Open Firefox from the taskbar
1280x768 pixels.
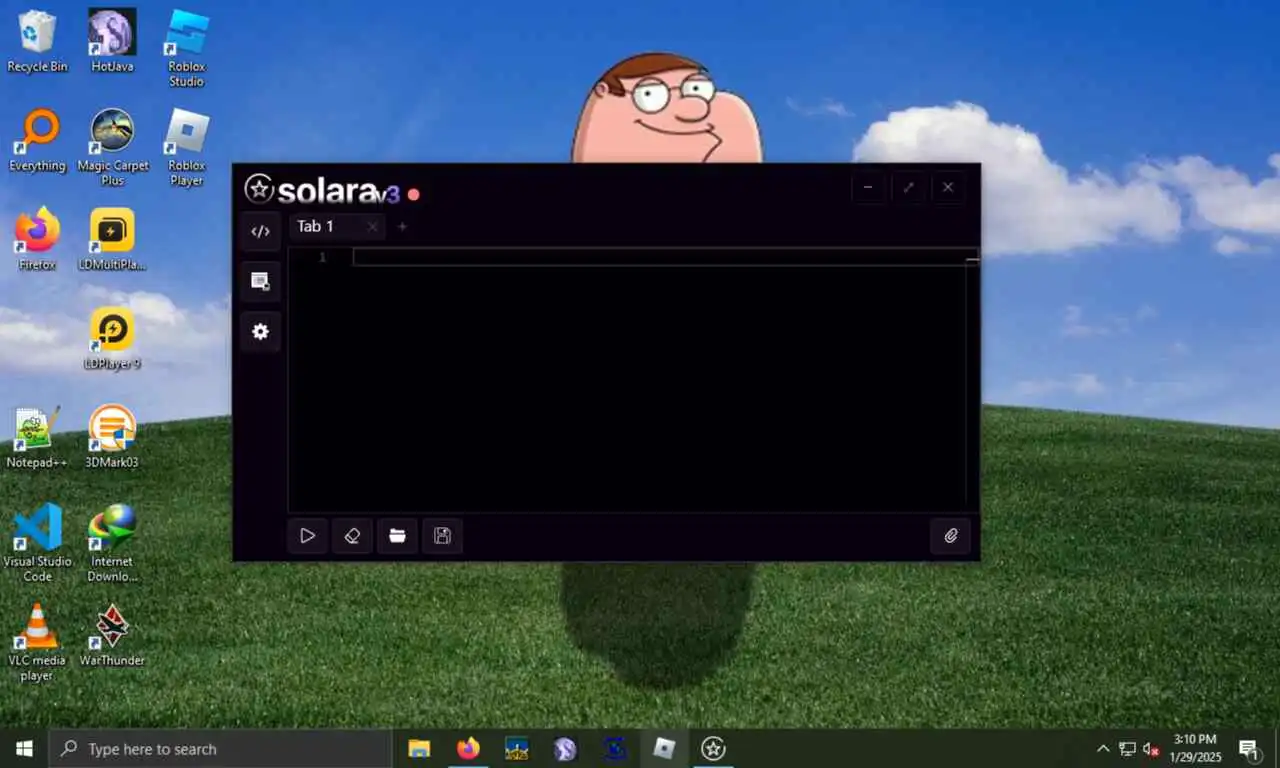pyautogui.click(x=468, y=748)
